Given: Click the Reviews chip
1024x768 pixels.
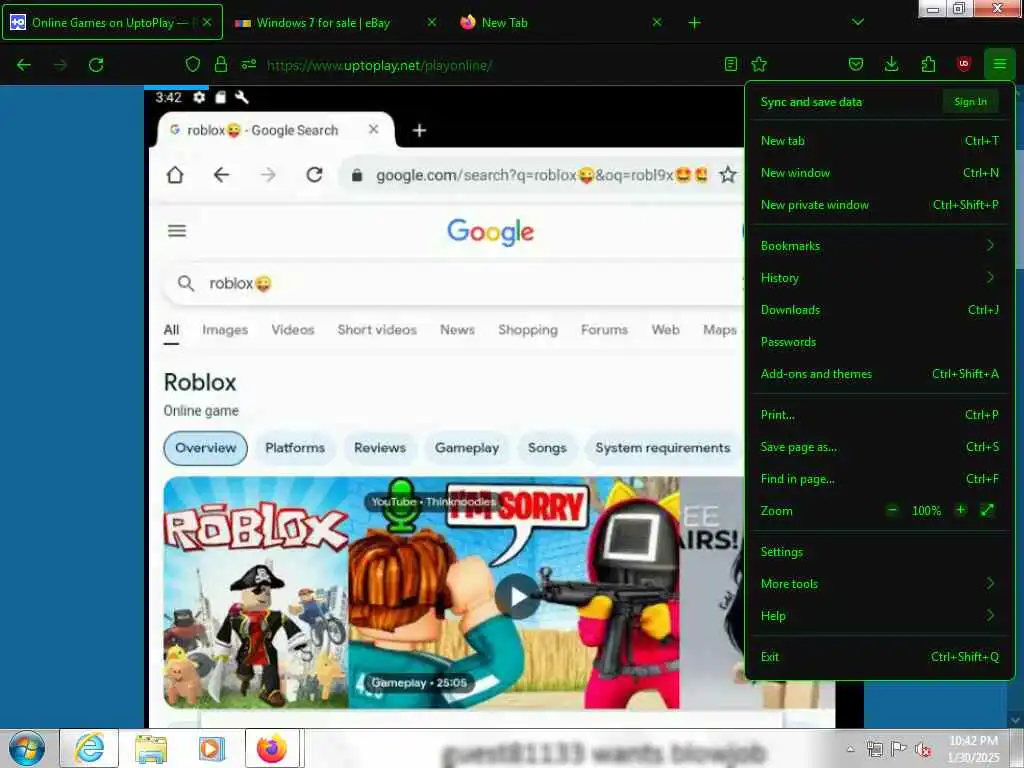Looking at the screenshot, I should pos(379,448).
